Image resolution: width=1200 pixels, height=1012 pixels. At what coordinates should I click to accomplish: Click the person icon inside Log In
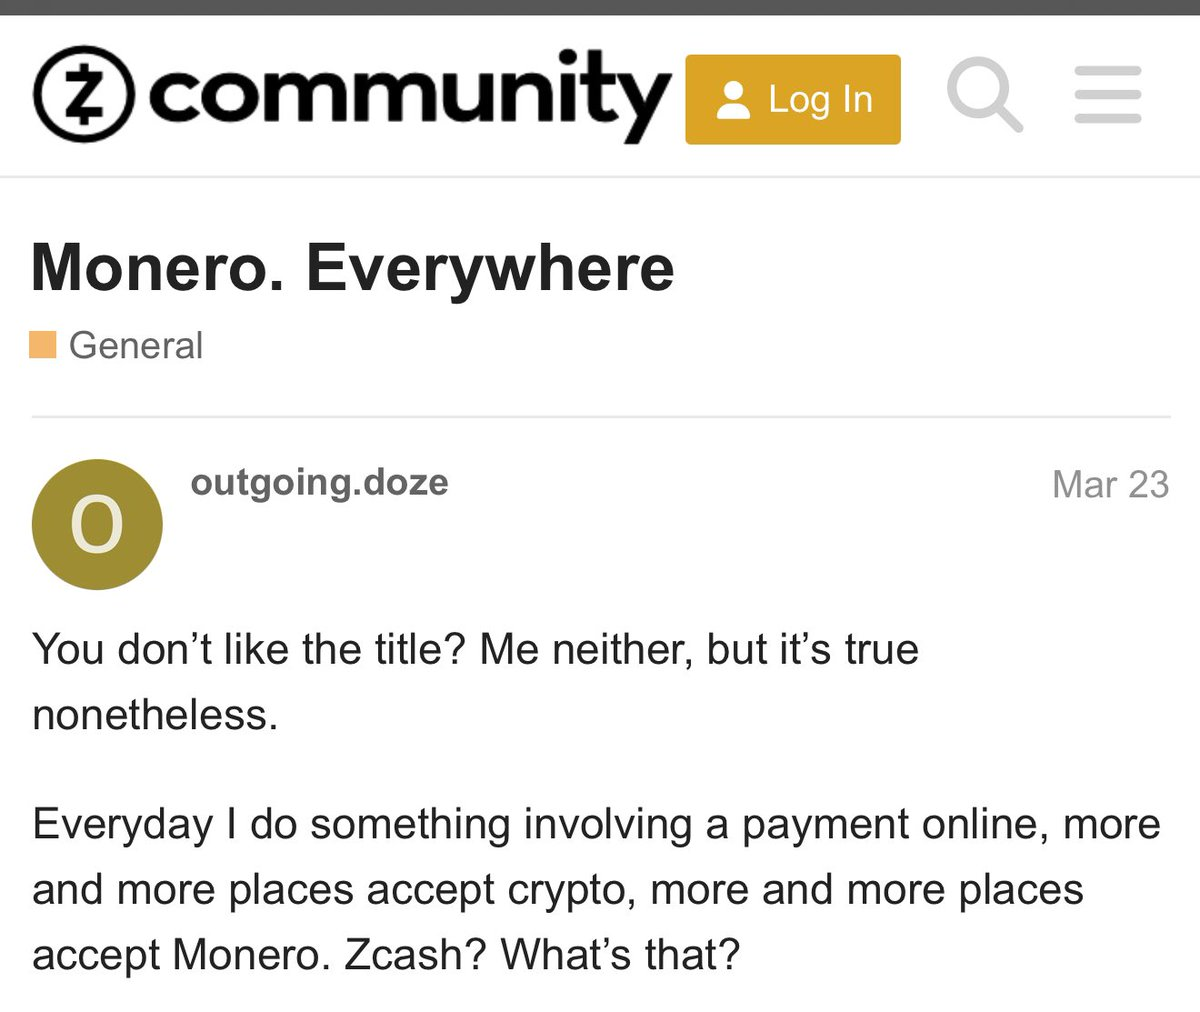point(734,100)
